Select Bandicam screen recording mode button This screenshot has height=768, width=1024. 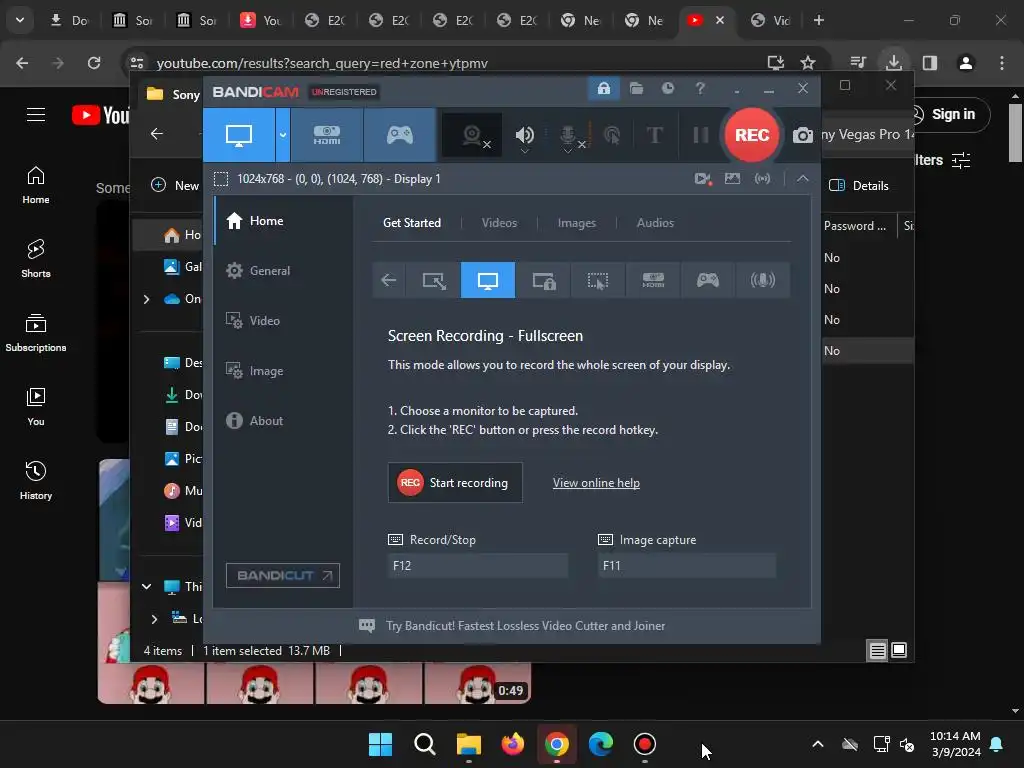tap(239, 135)
